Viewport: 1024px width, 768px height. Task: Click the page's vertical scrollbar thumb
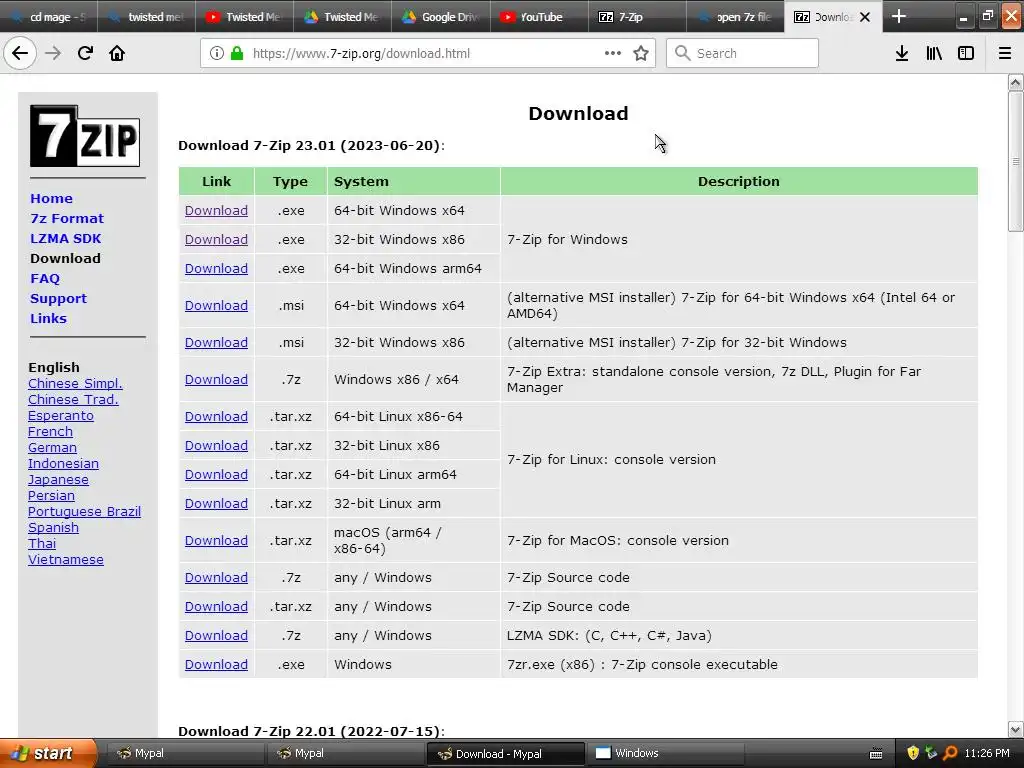point(1016,161)
